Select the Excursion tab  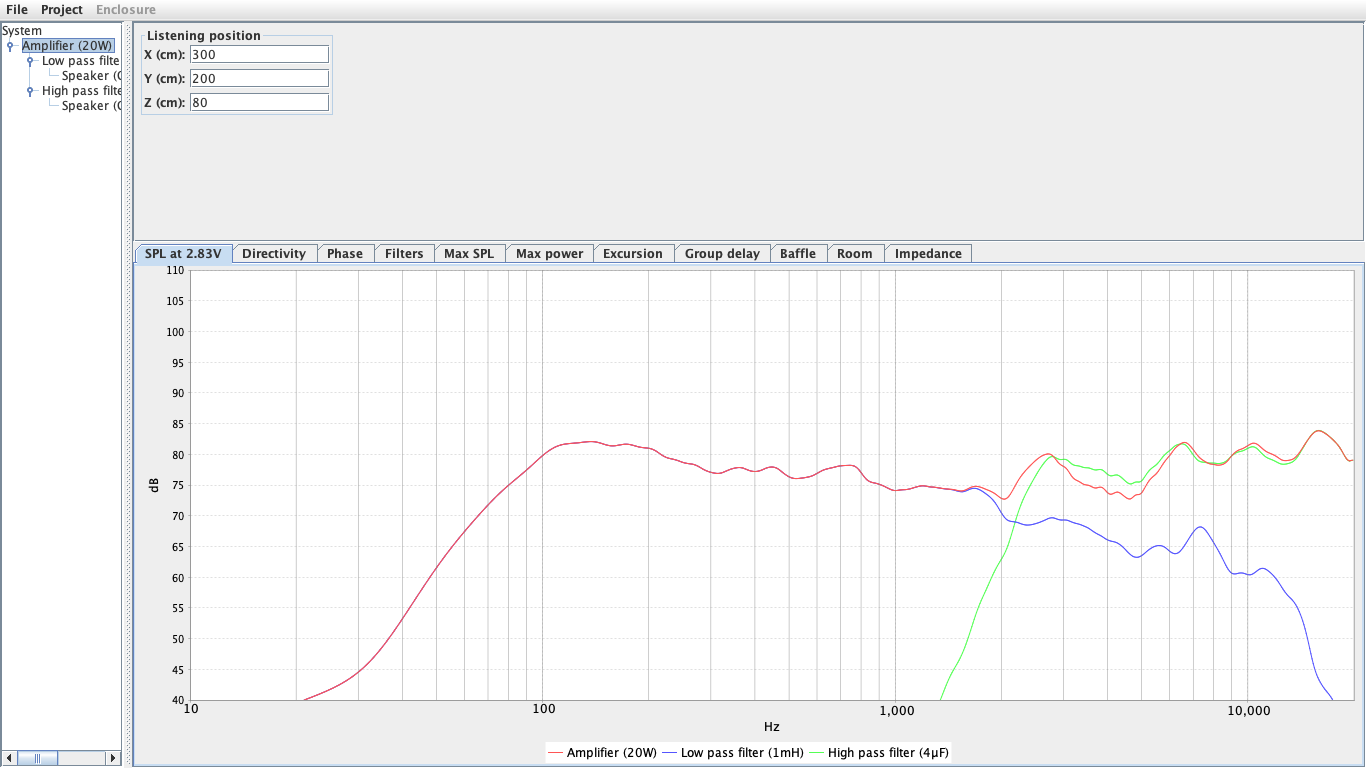pyautogui.click(x=633, y=253)
